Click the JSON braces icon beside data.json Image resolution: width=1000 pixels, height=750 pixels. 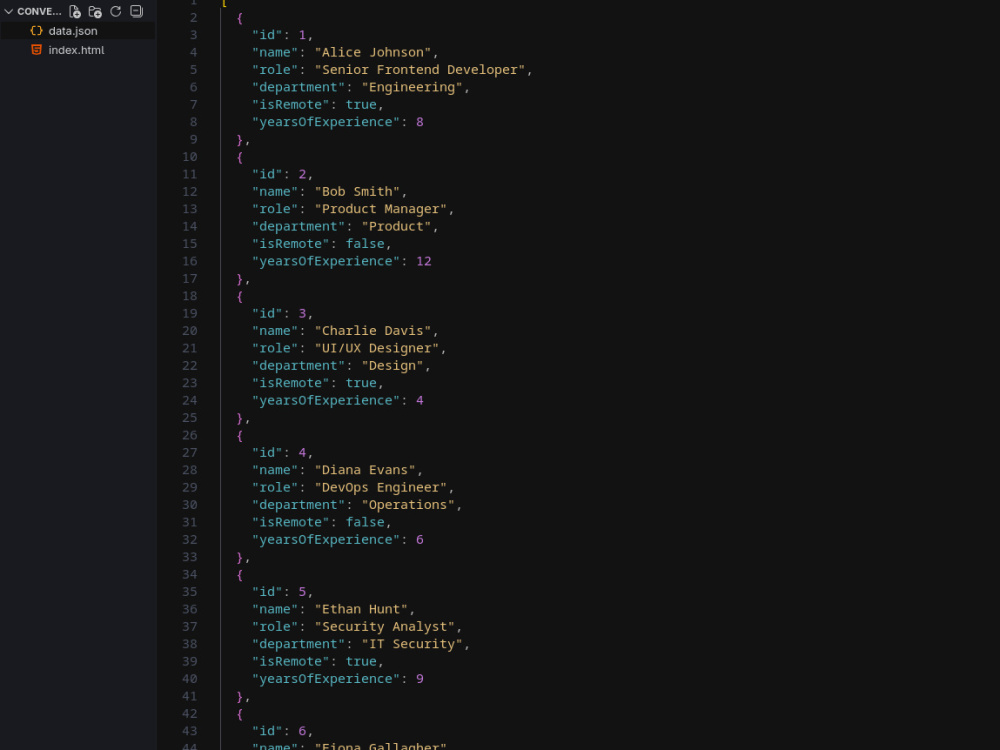(36, 31)
